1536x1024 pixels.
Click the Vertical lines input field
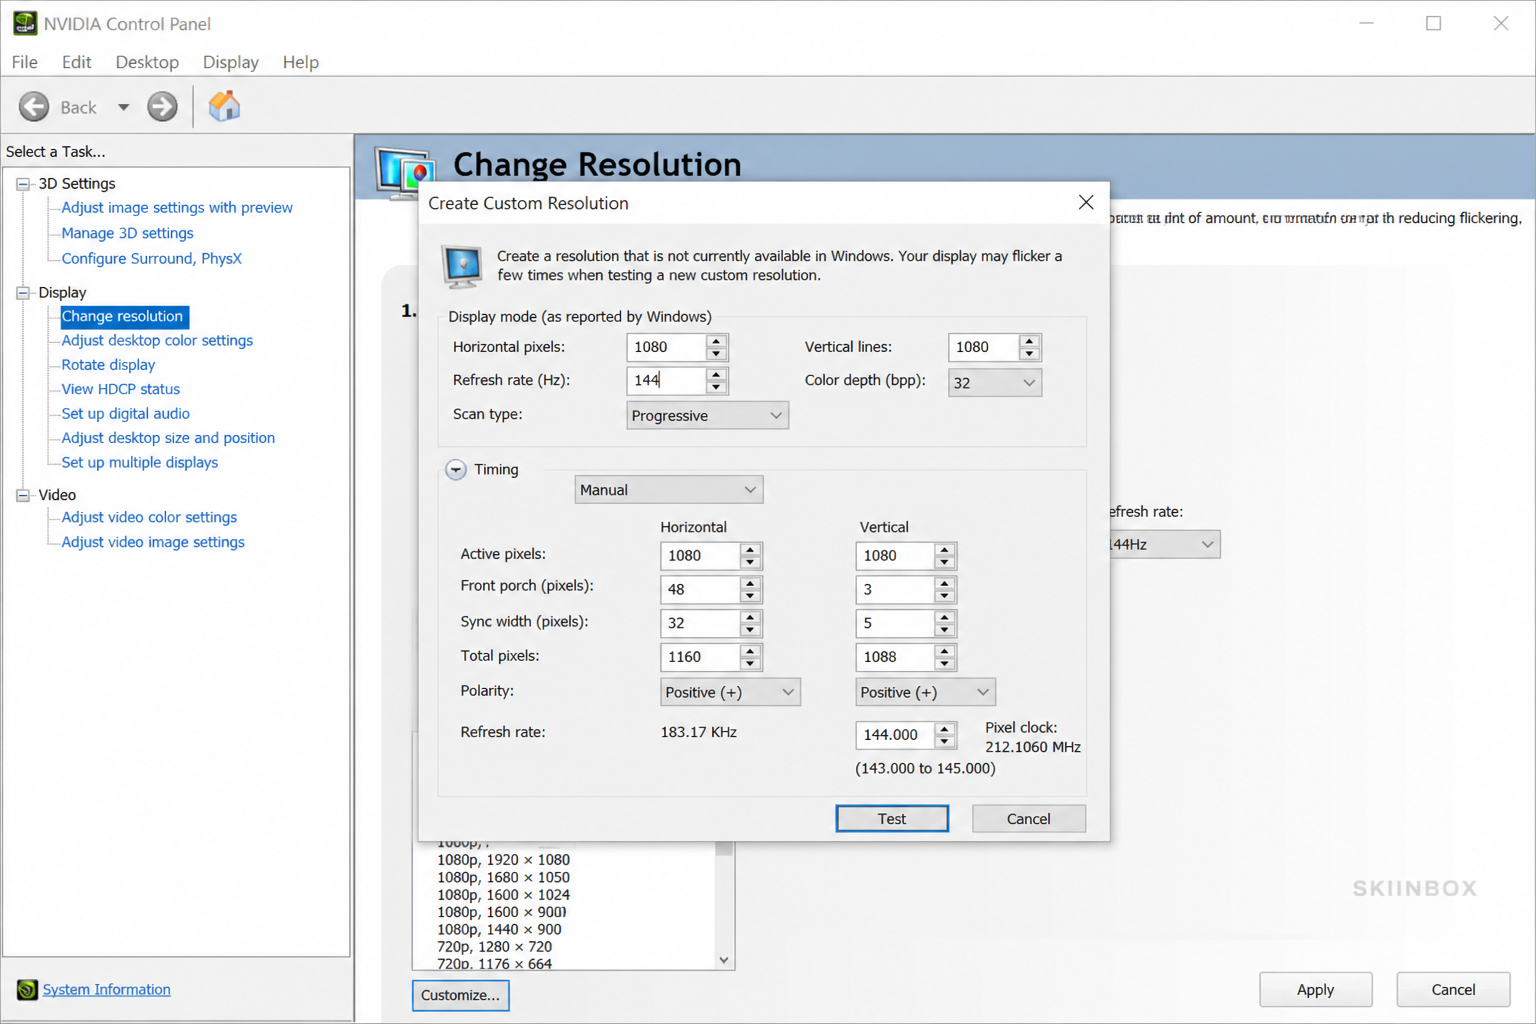coord(984,347)
